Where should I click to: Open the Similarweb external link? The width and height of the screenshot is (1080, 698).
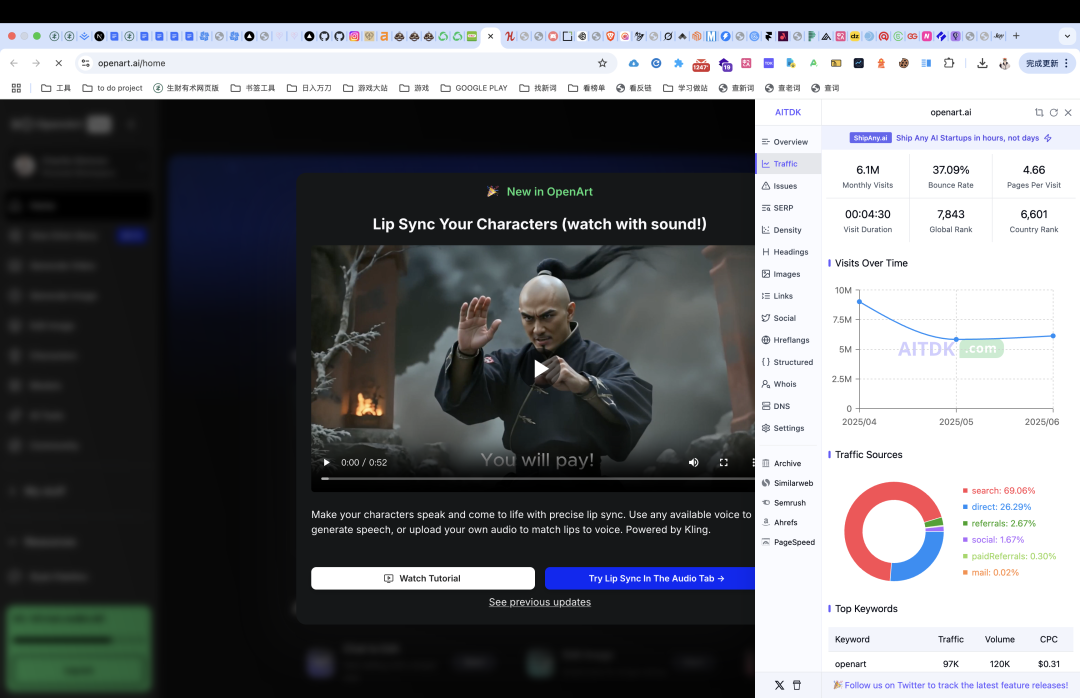point(787,484)
